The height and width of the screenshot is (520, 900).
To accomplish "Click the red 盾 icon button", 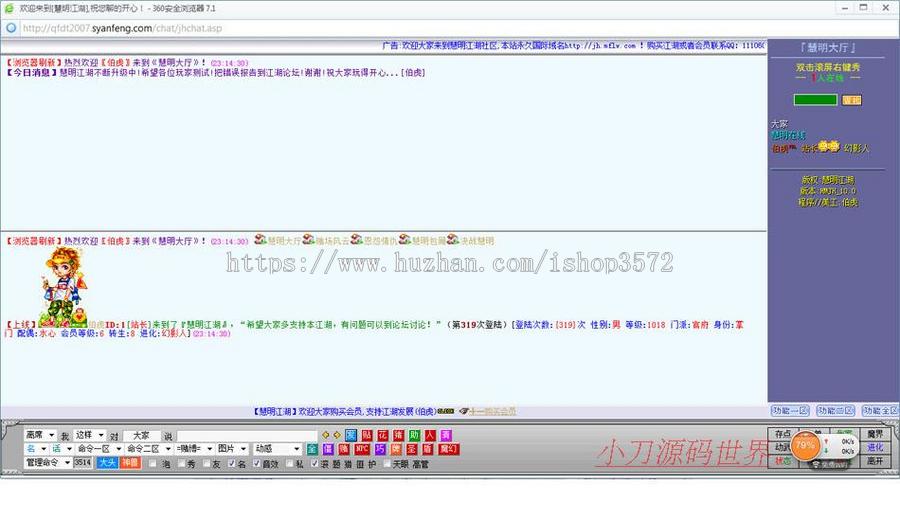I will pyautogui.click(x=428, y=449).
